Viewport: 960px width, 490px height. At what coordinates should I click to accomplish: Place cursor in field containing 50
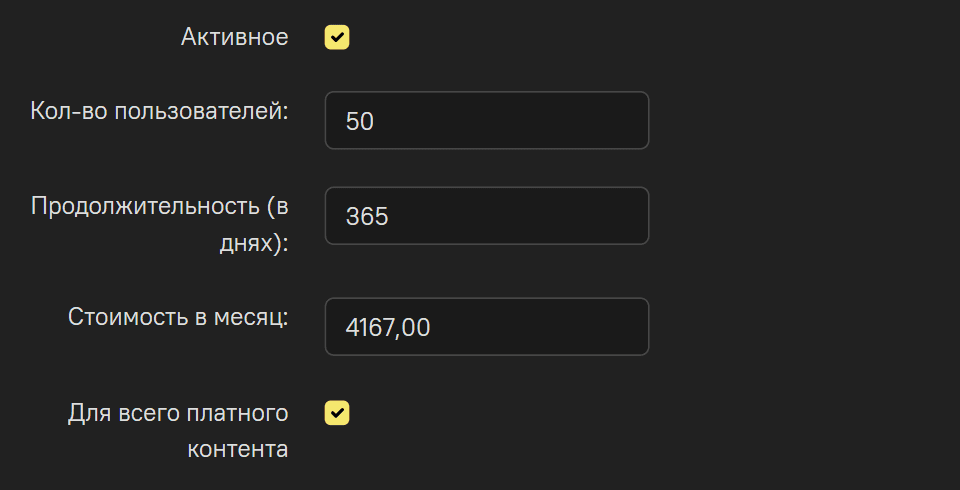[487, 121]
